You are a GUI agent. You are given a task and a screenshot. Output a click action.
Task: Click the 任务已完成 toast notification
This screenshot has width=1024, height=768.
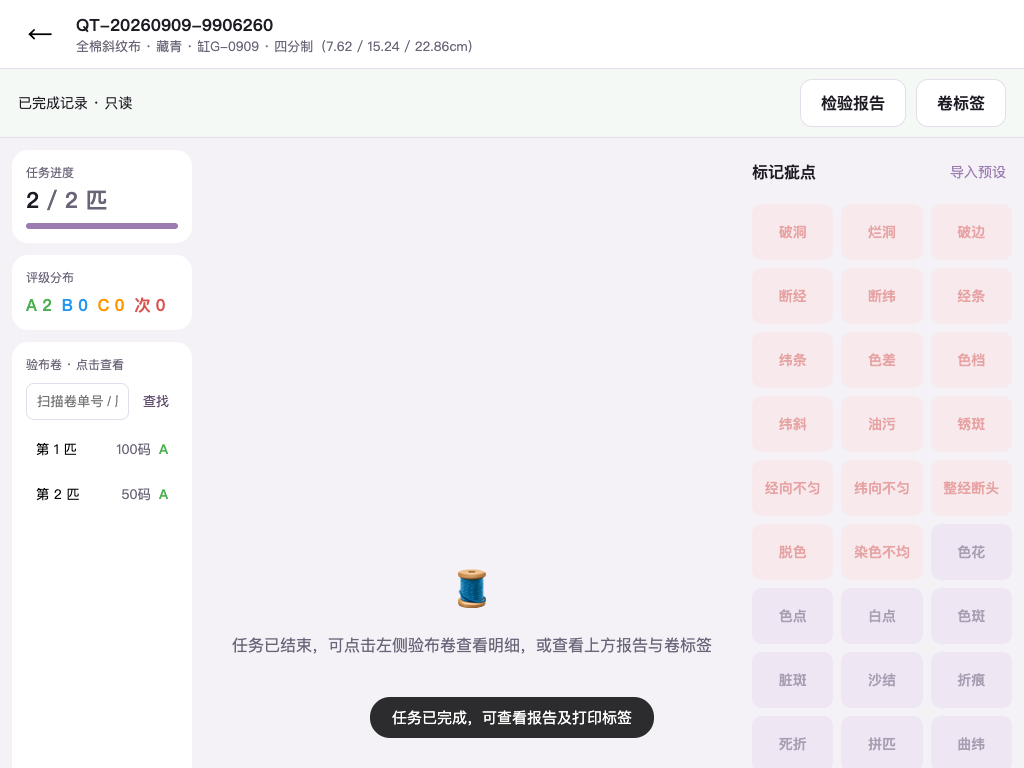point(511,718)
